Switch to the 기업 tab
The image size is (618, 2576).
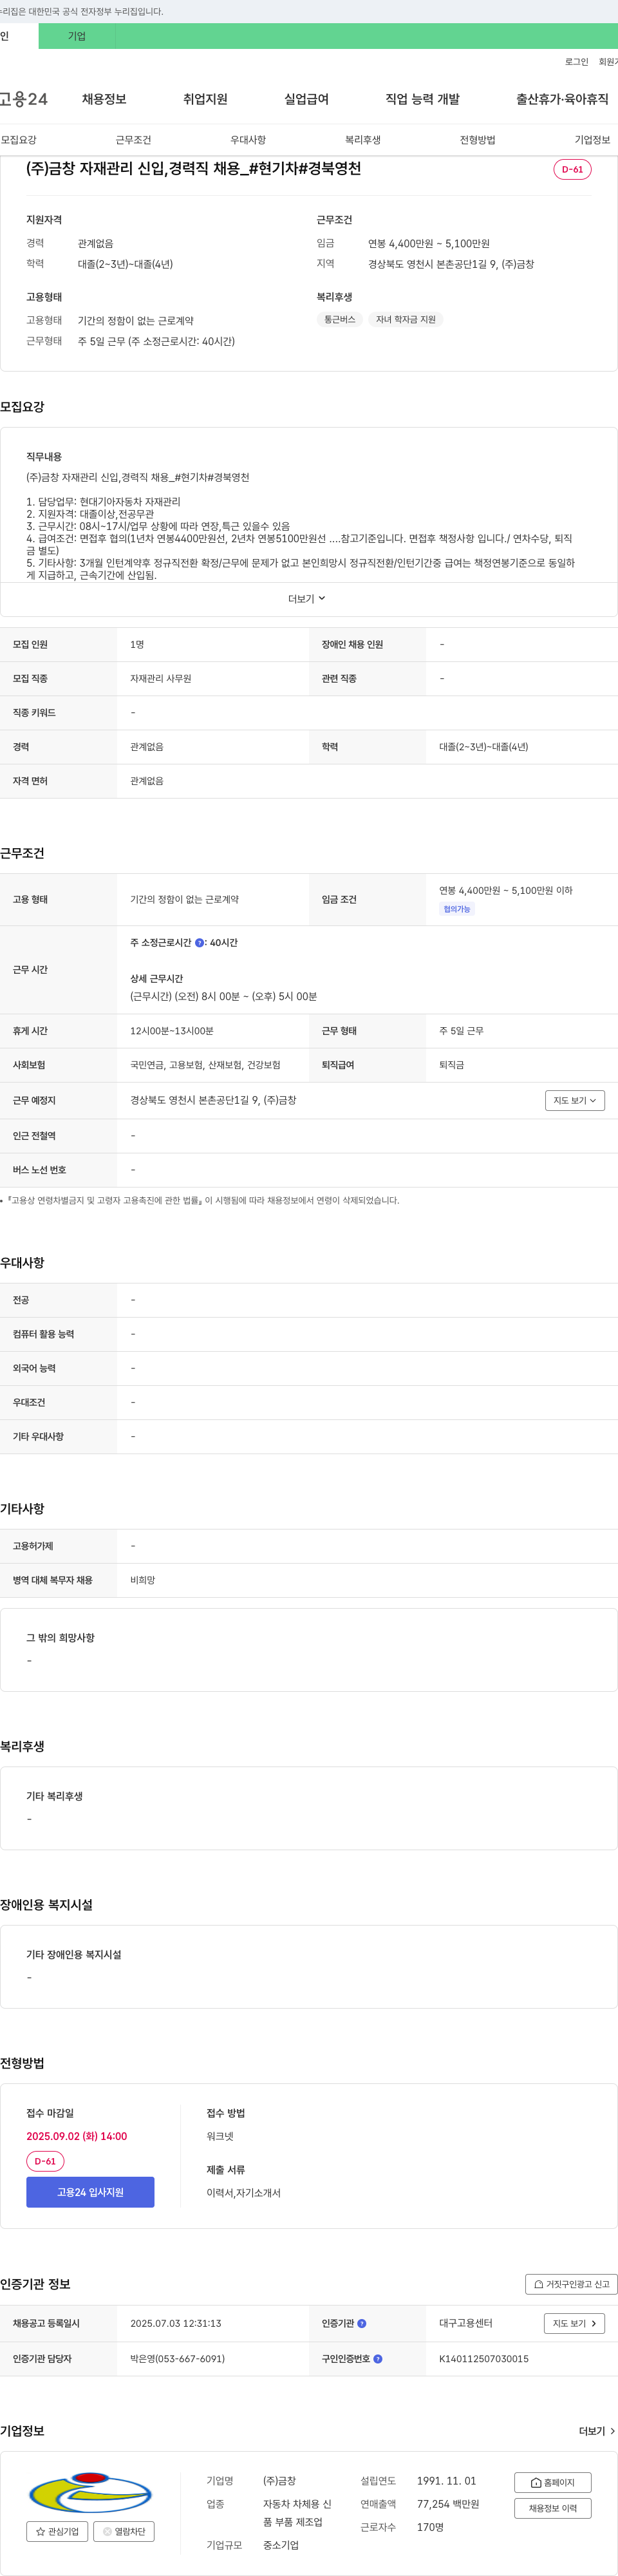coord(77,36)
